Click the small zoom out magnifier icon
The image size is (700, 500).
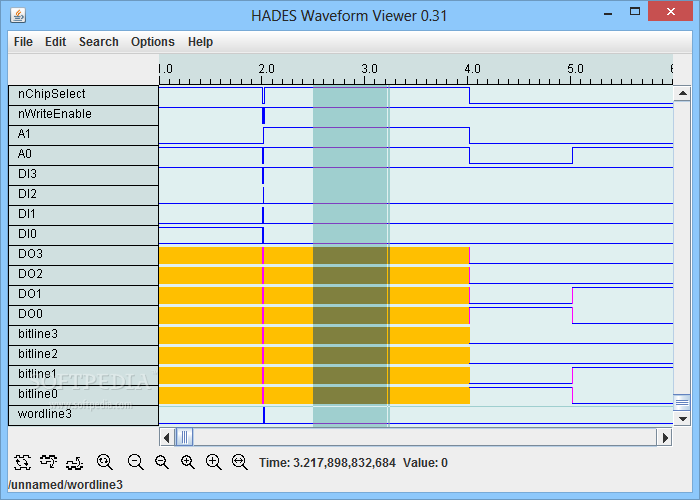pyautogui.click(x=162, y=462)
